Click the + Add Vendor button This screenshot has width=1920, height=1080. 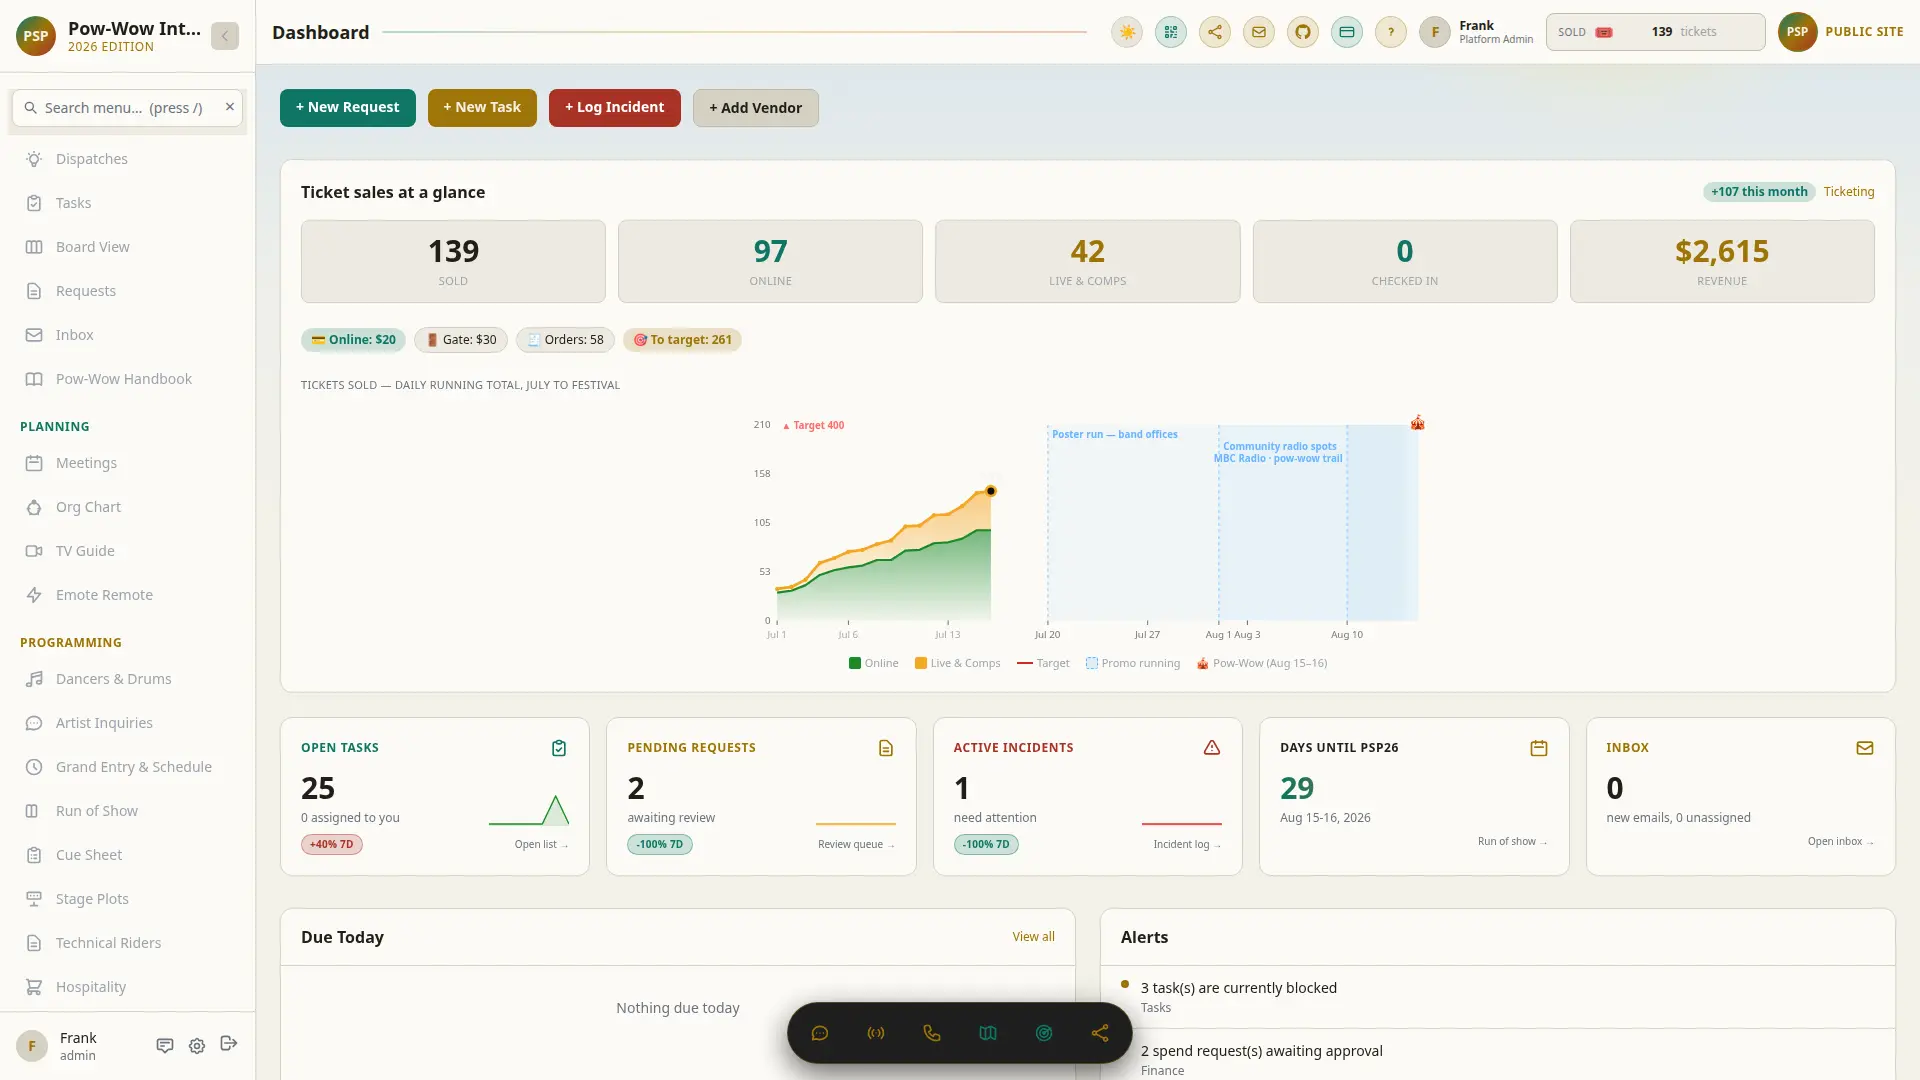point(755,108)
